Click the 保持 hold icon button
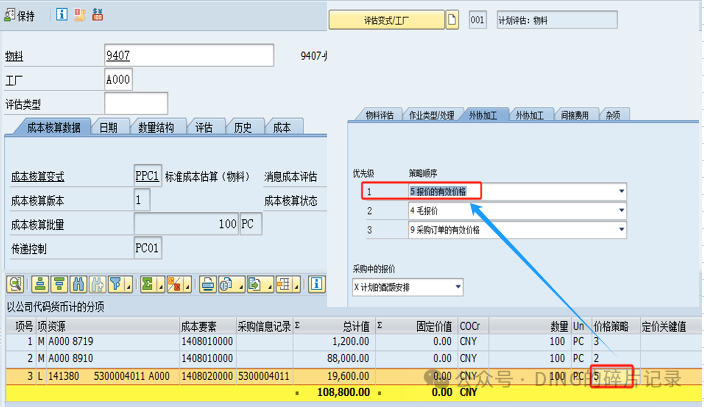 tap(19, 15)
